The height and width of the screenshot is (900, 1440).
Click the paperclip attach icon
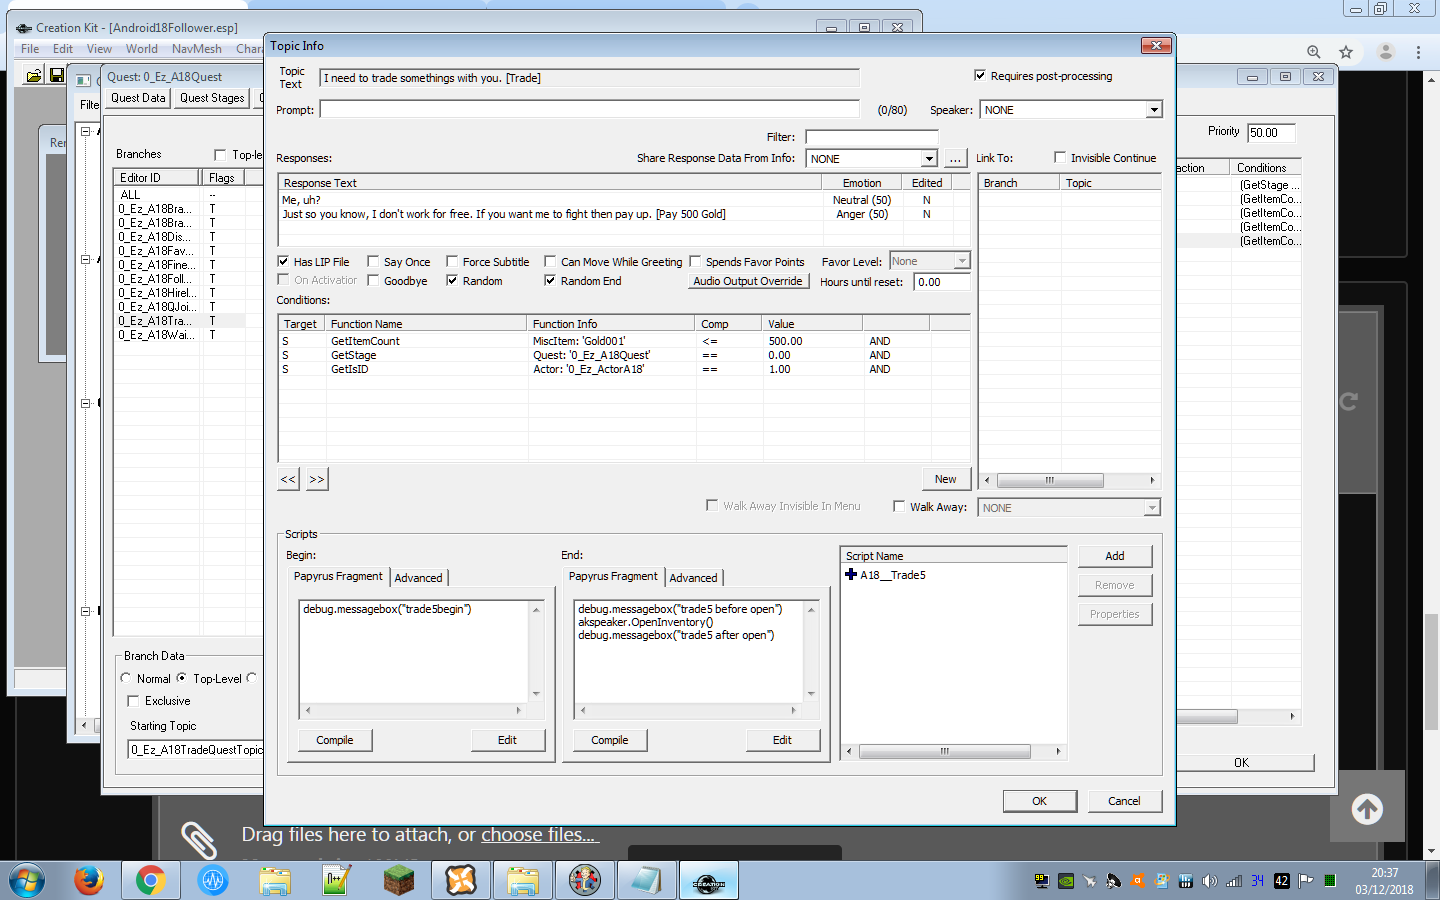(x=198, y=840)
